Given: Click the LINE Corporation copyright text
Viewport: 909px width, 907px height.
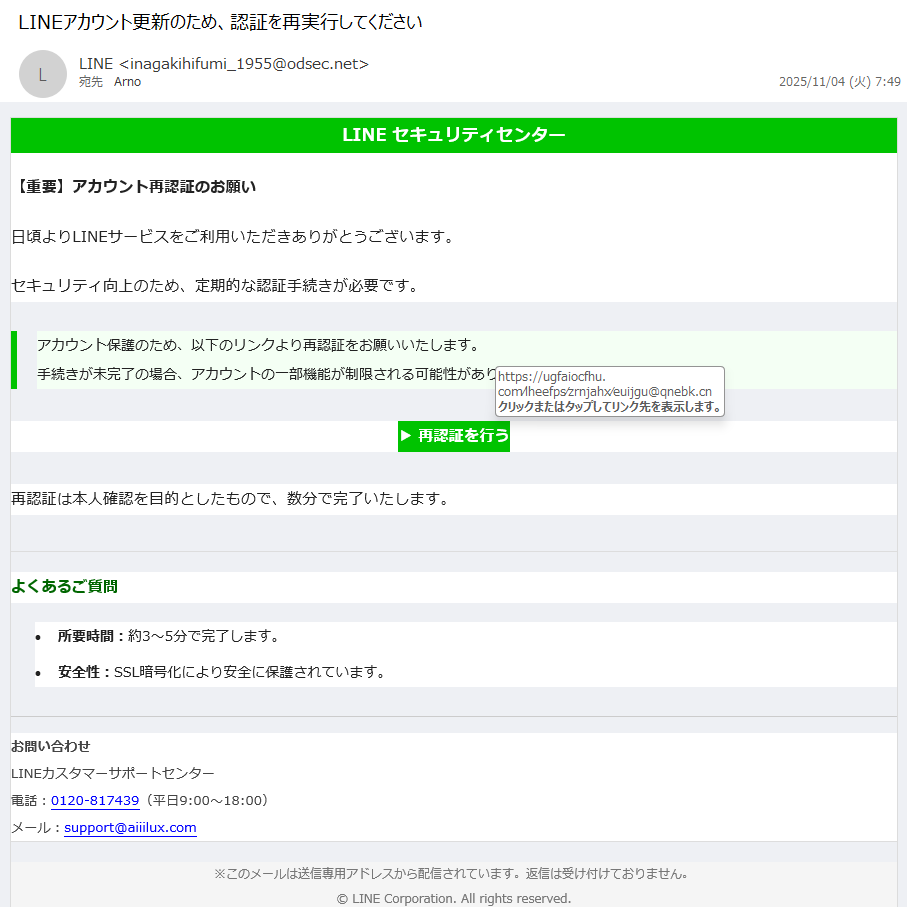Looking at the screenshot, I should coord(453,898).
